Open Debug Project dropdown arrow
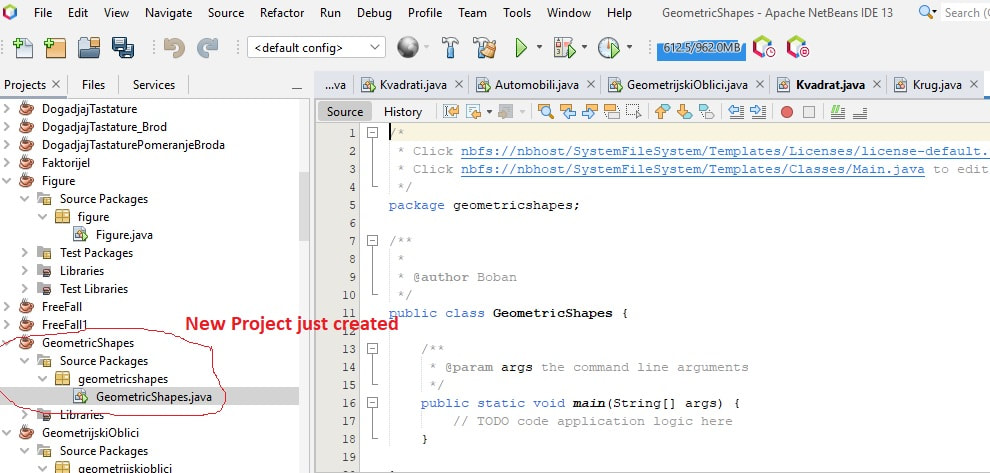This screenshot has width=990, height=473. coord(584,47)
